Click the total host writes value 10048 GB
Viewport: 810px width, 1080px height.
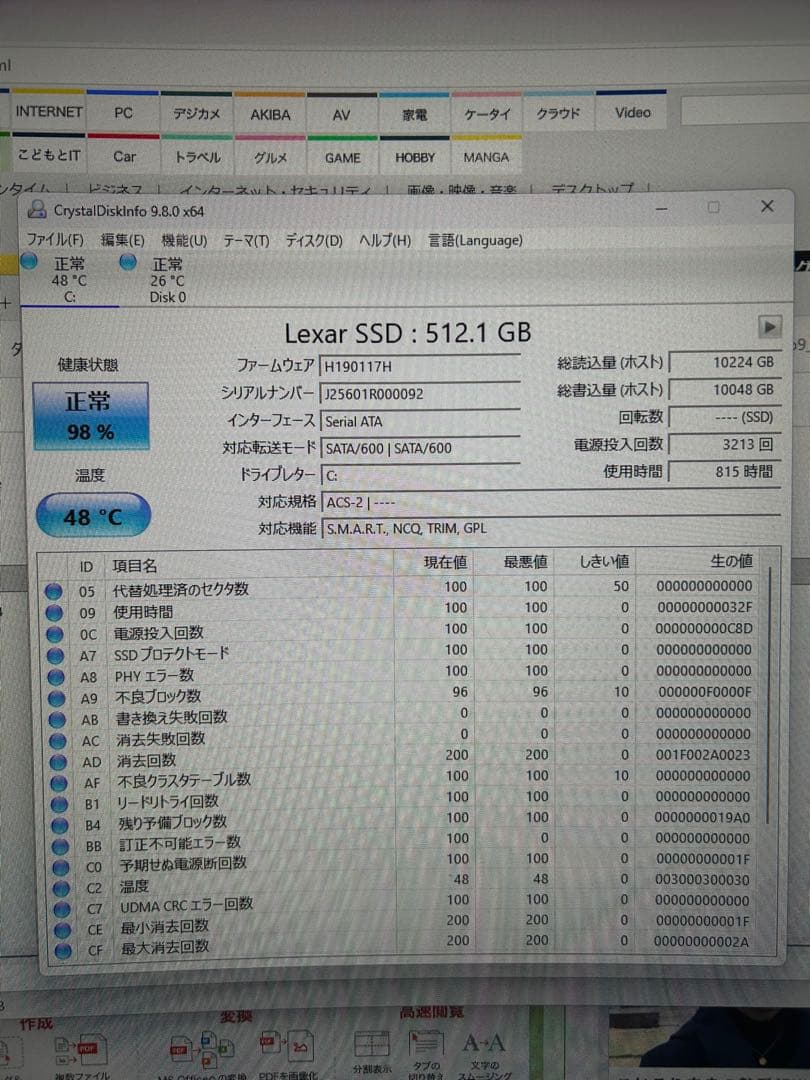point(725,390)
